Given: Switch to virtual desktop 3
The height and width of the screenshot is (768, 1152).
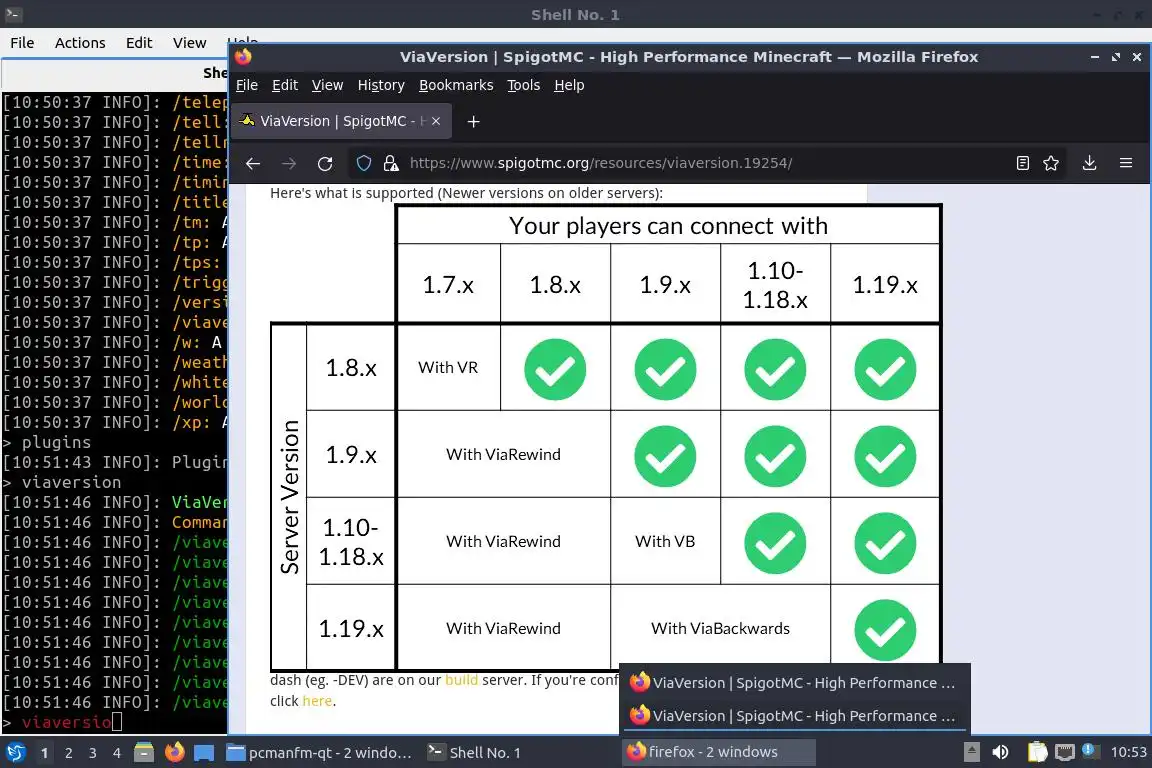Looking at the screenshot, I should click(x=93, y=753).
